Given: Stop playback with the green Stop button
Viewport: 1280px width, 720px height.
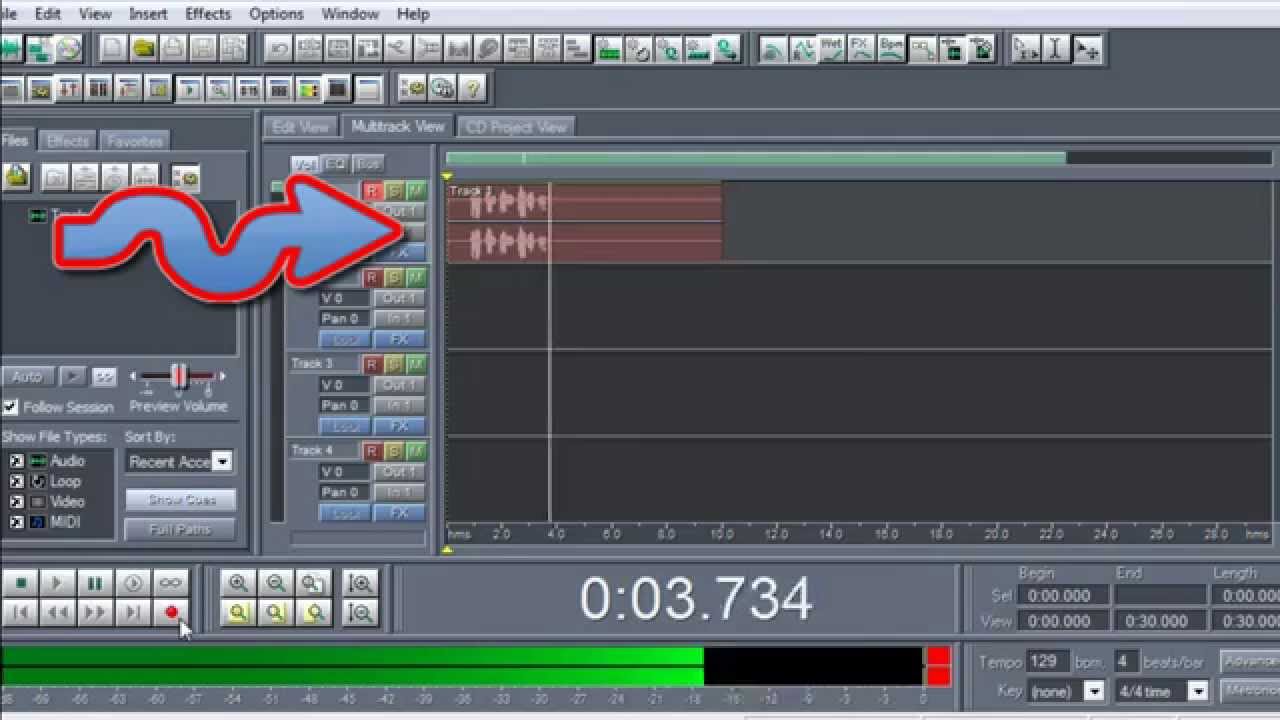Looking at the screenshot, I should tap(20, 583).
